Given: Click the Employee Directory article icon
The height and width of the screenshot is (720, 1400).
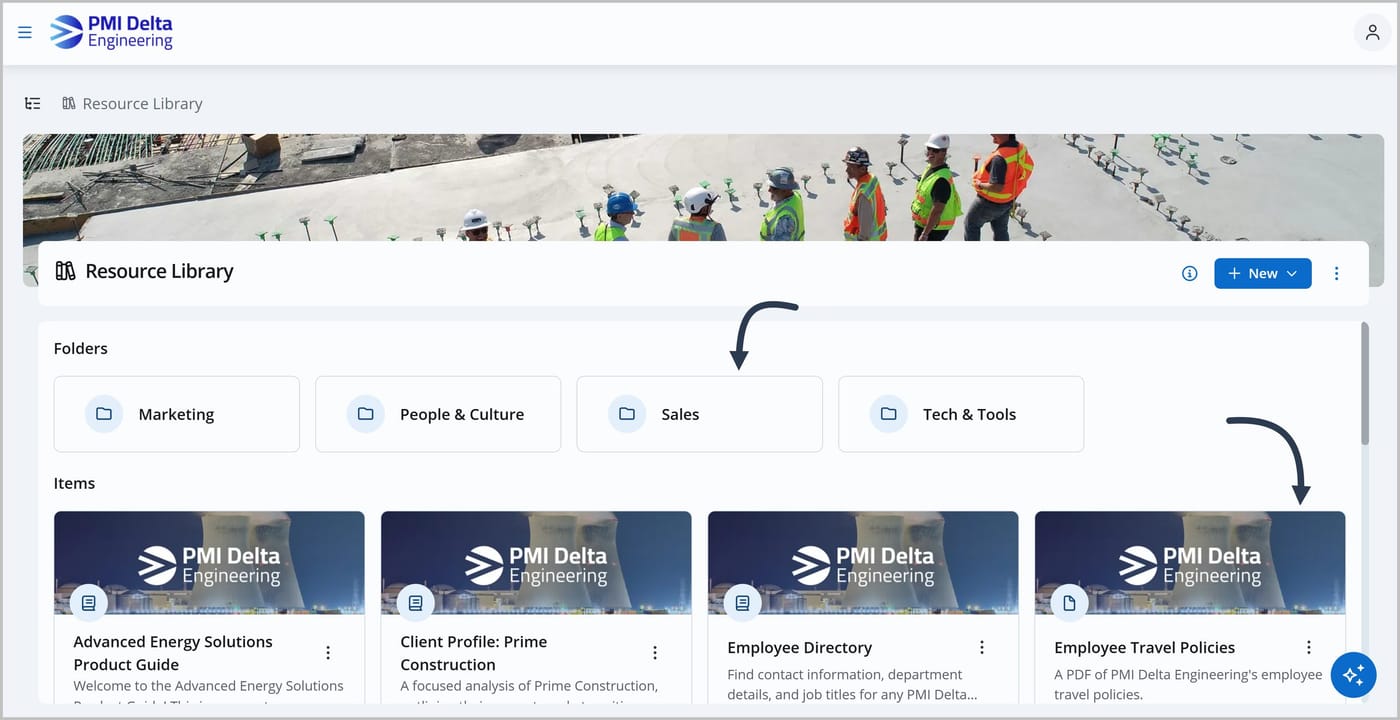Looking at the screenshot, I should coord(743,603).
